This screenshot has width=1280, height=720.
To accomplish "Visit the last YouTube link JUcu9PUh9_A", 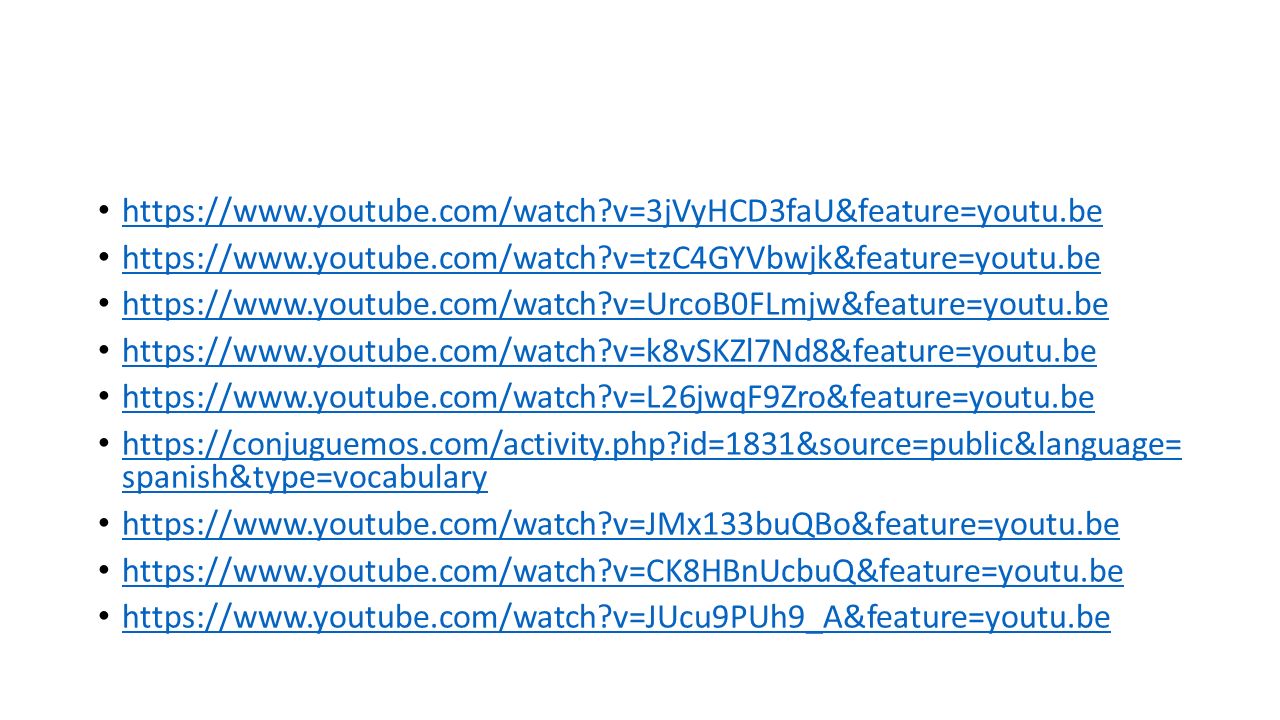I will (x=616, y=618).
